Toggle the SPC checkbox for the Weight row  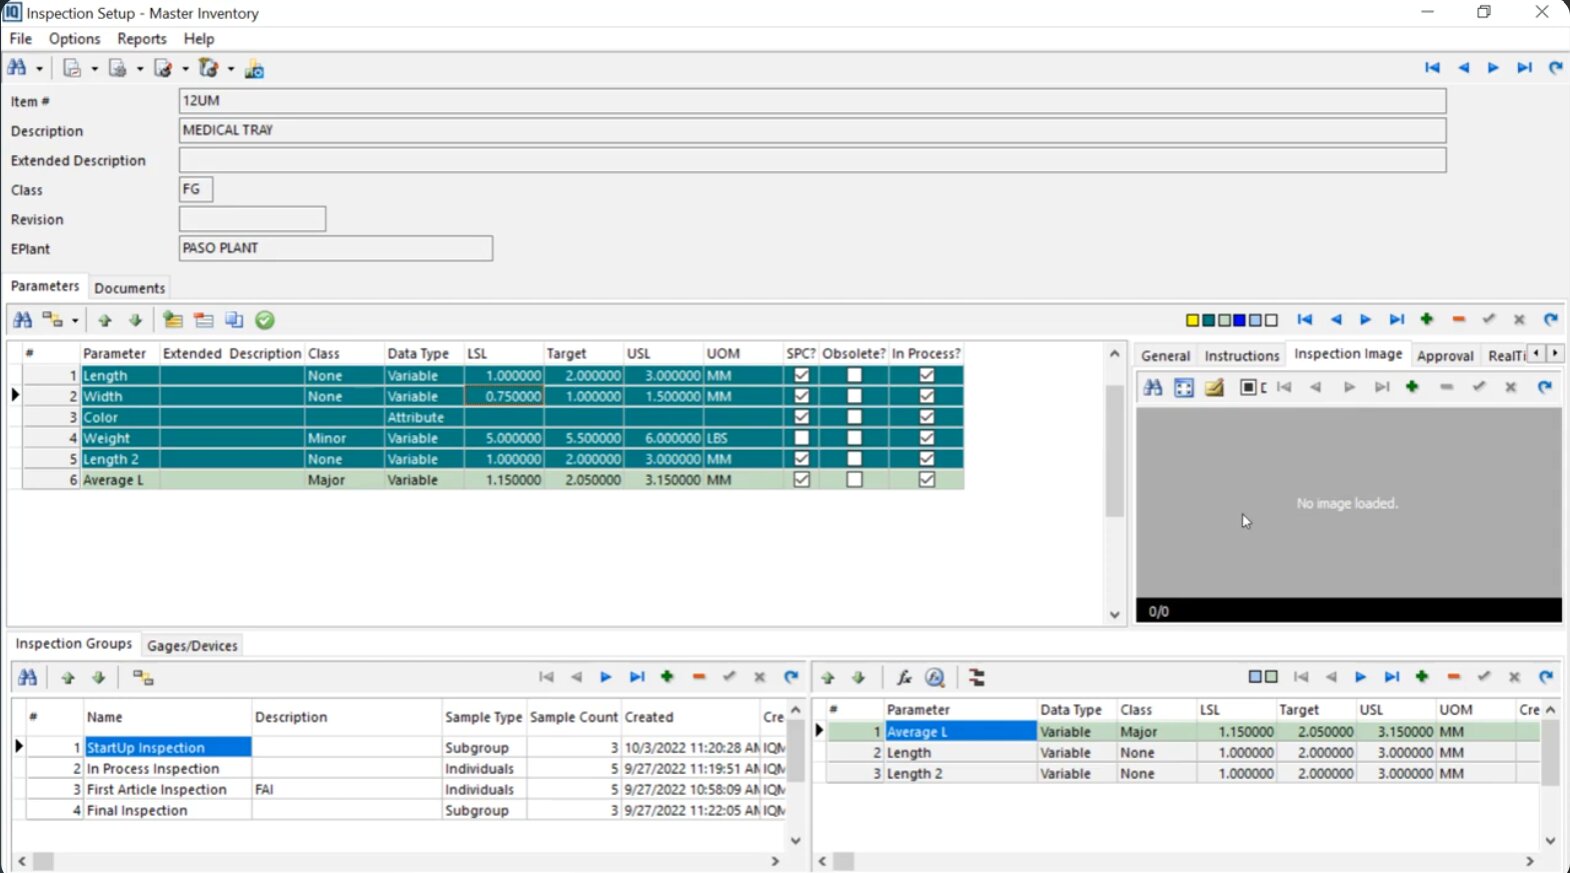[x=801, y=438]
